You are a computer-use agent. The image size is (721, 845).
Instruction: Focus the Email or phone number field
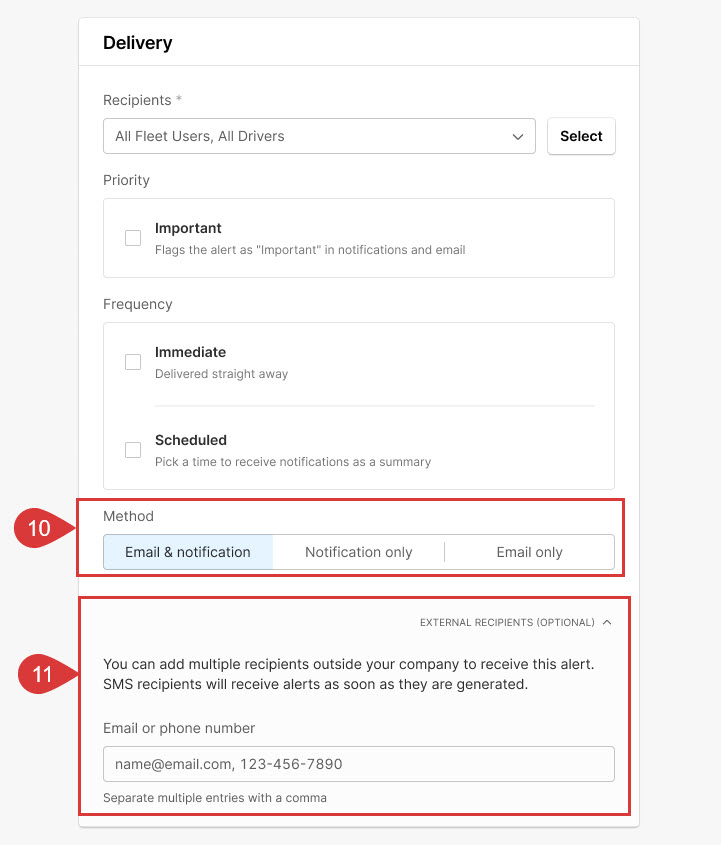tap(358, 764)
